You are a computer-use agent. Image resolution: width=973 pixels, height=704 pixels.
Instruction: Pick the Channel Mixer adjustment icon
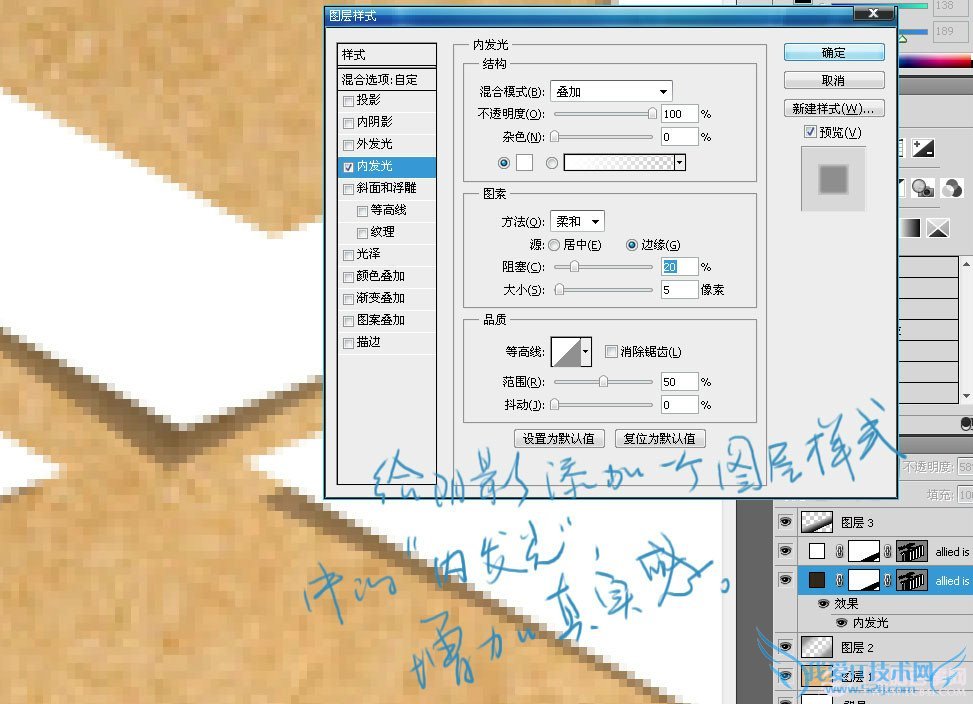(952, 188)
